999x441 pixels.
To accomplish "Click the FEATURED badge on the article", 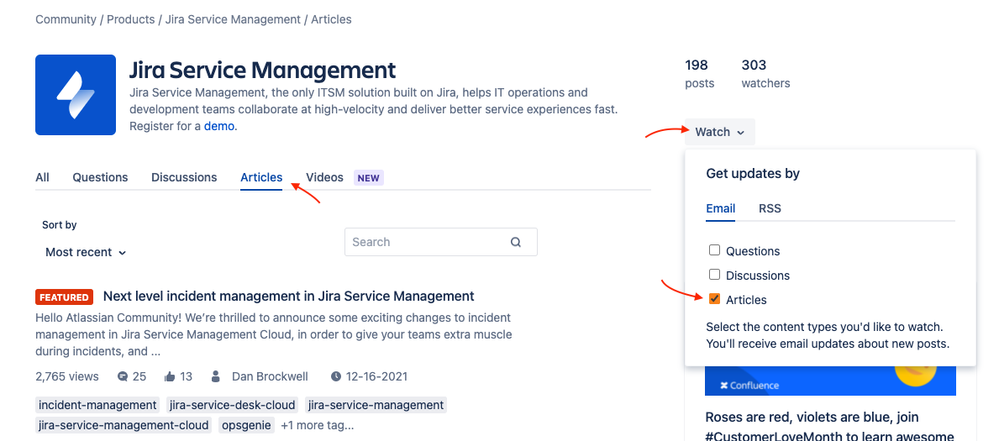I will (x=64, y=297).
